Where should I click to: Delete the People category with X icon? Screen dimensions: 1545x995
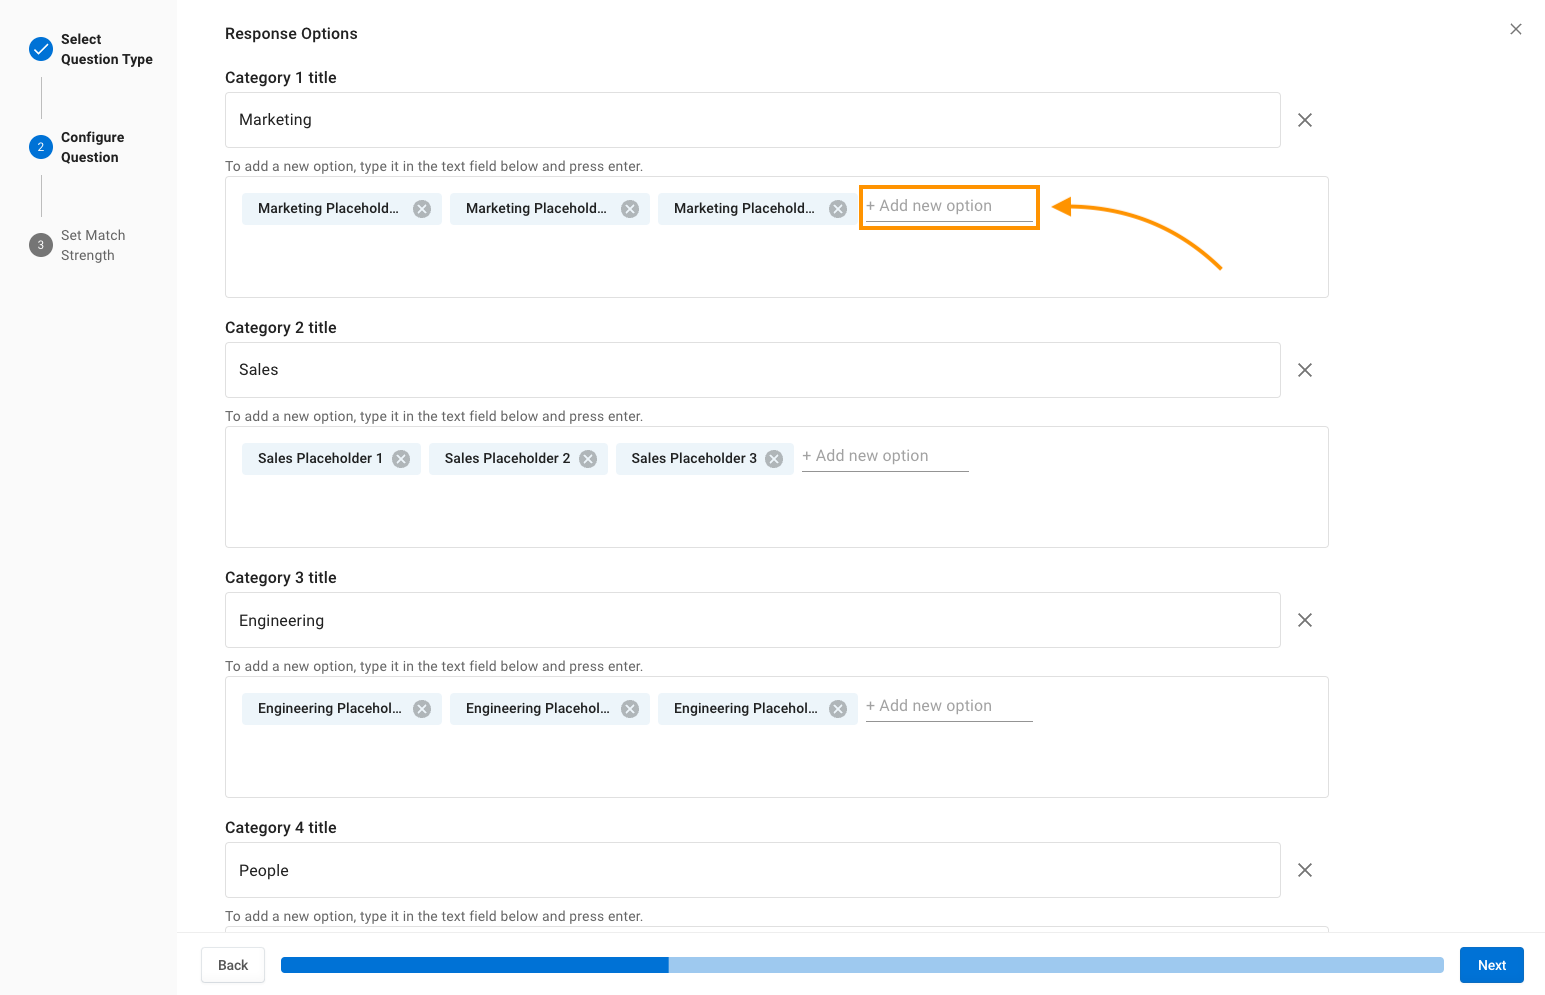click(x=1305, y=870)
